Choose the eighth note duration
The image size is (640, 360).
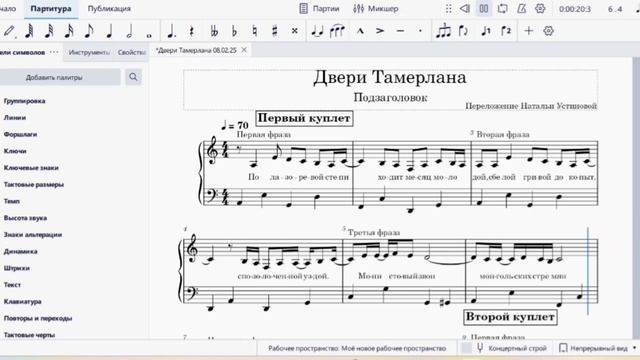89,31
